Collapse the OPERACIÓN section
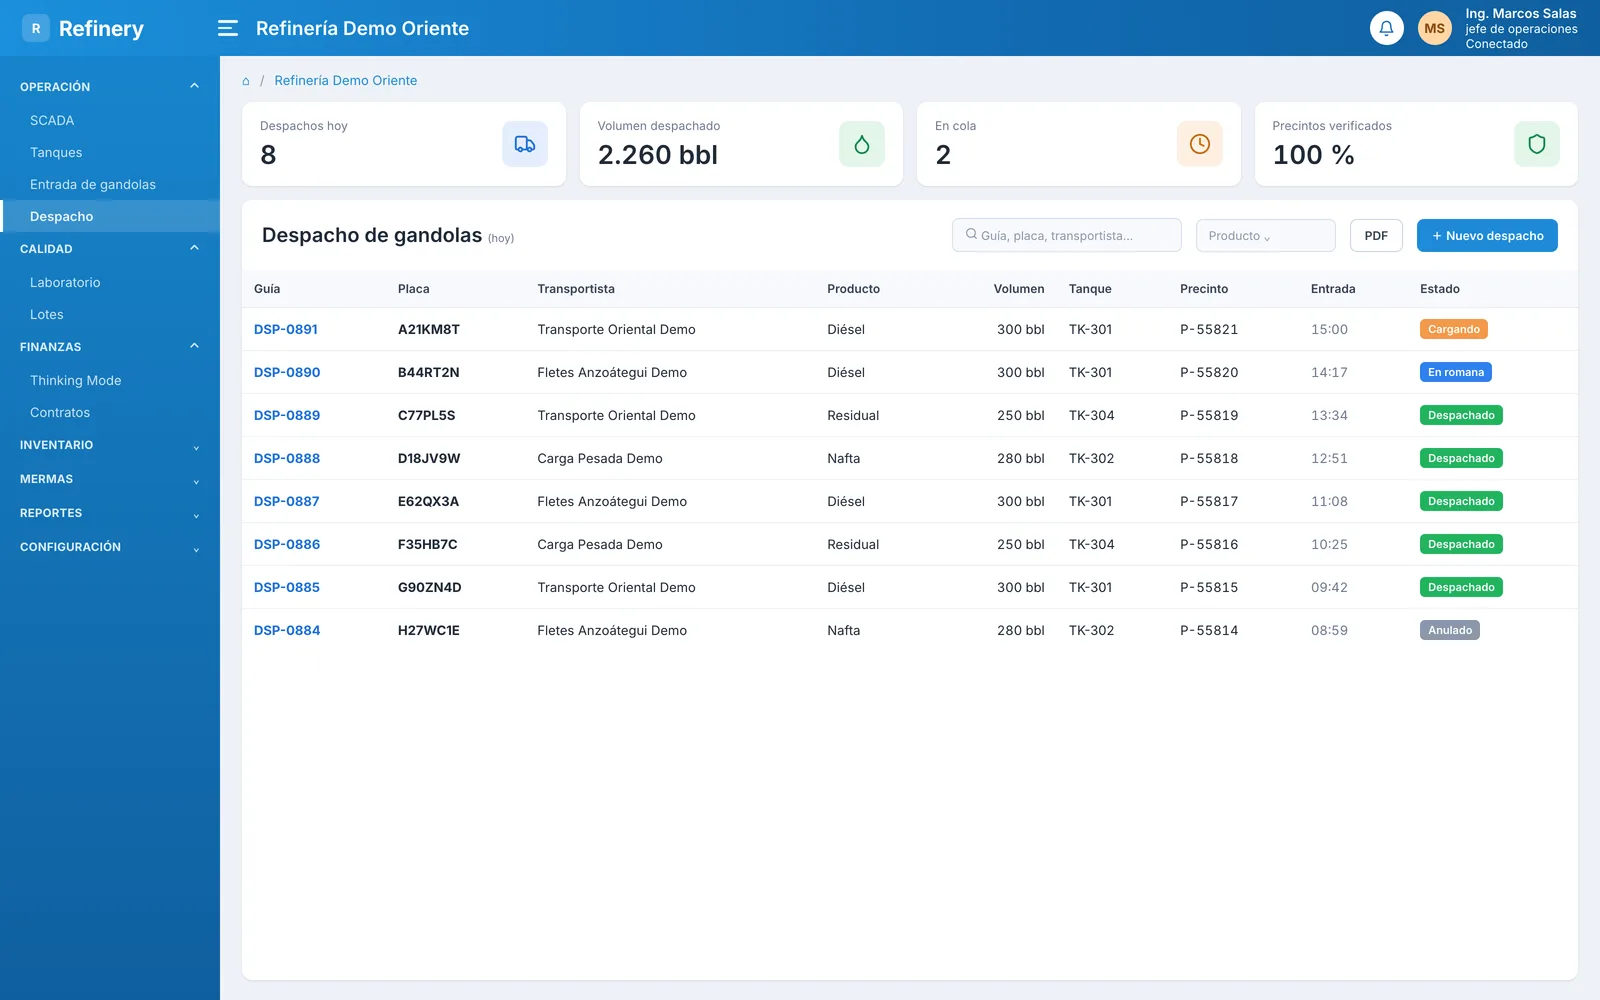The height and width of the screenshot is (1000, 1600). click(x=110, y=87)
